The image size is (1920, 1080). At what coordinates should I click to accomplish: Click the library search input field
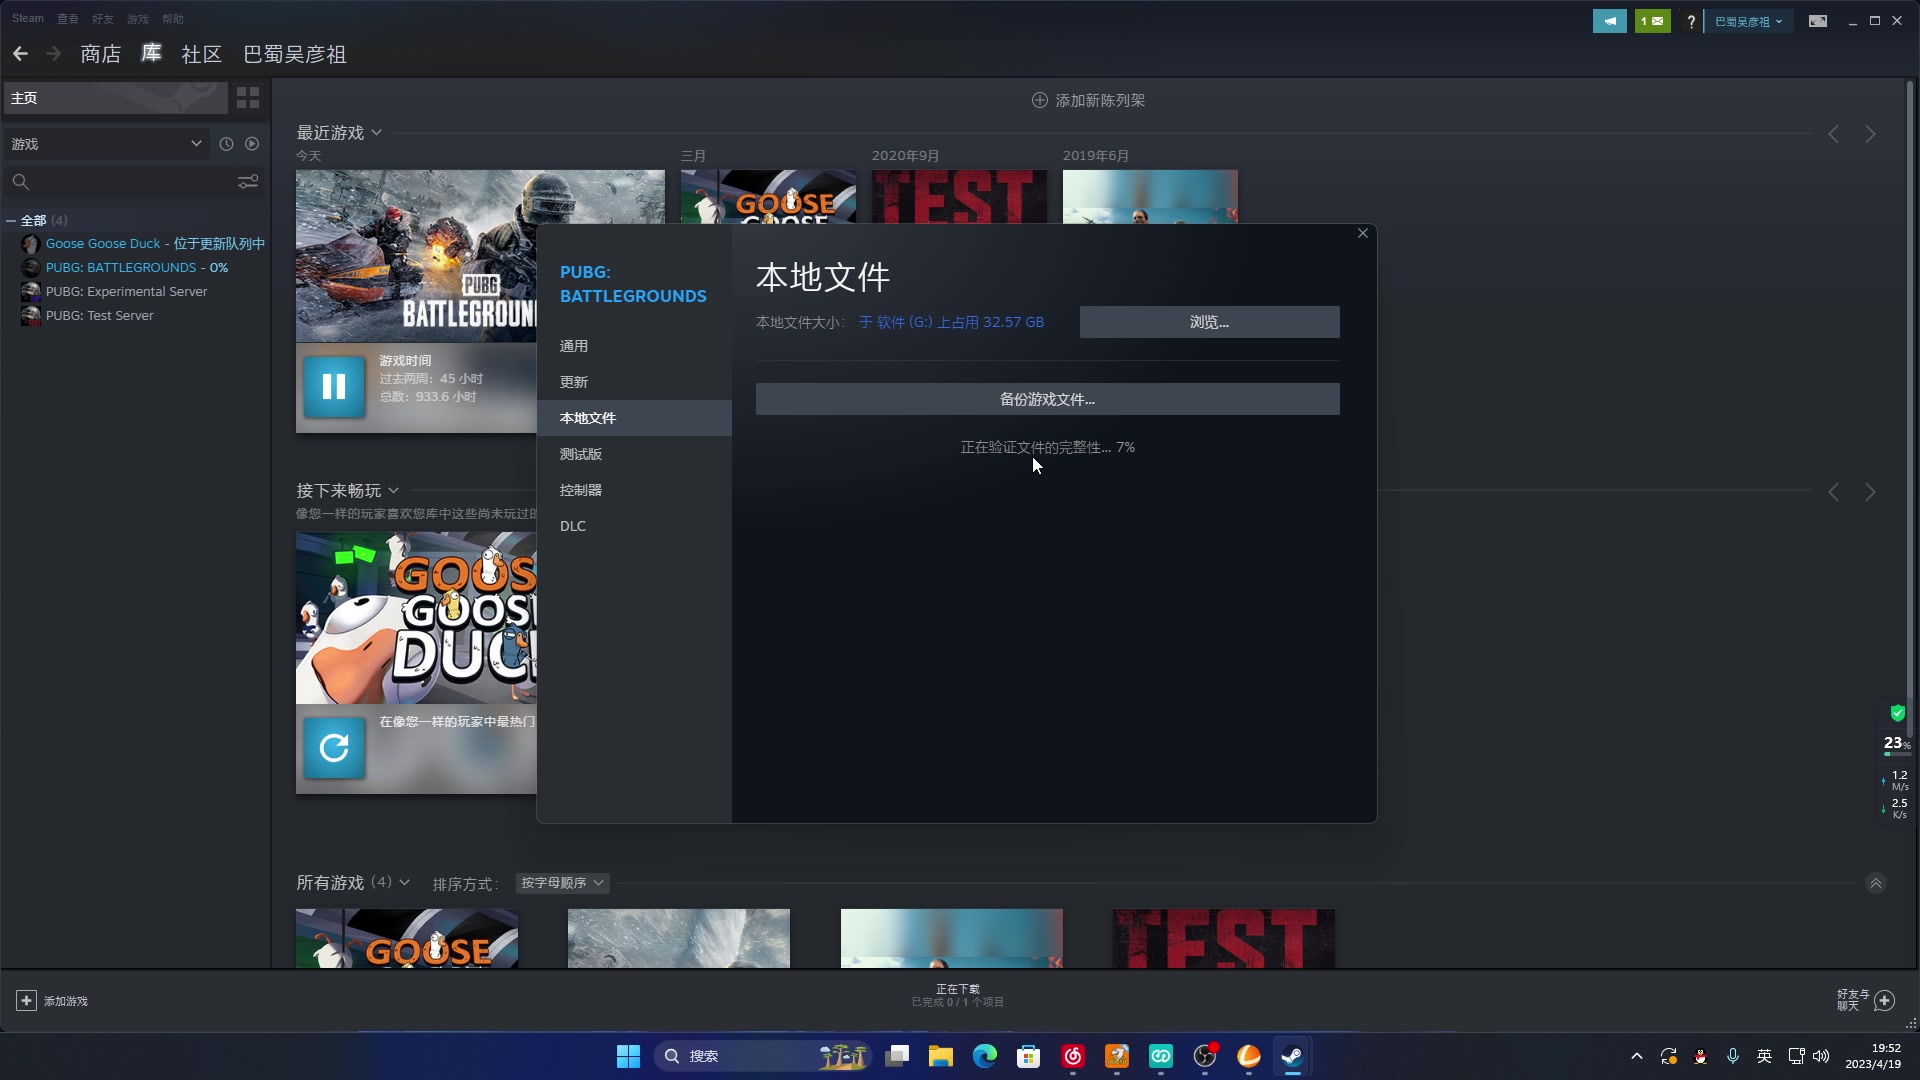tap(133, 182)
